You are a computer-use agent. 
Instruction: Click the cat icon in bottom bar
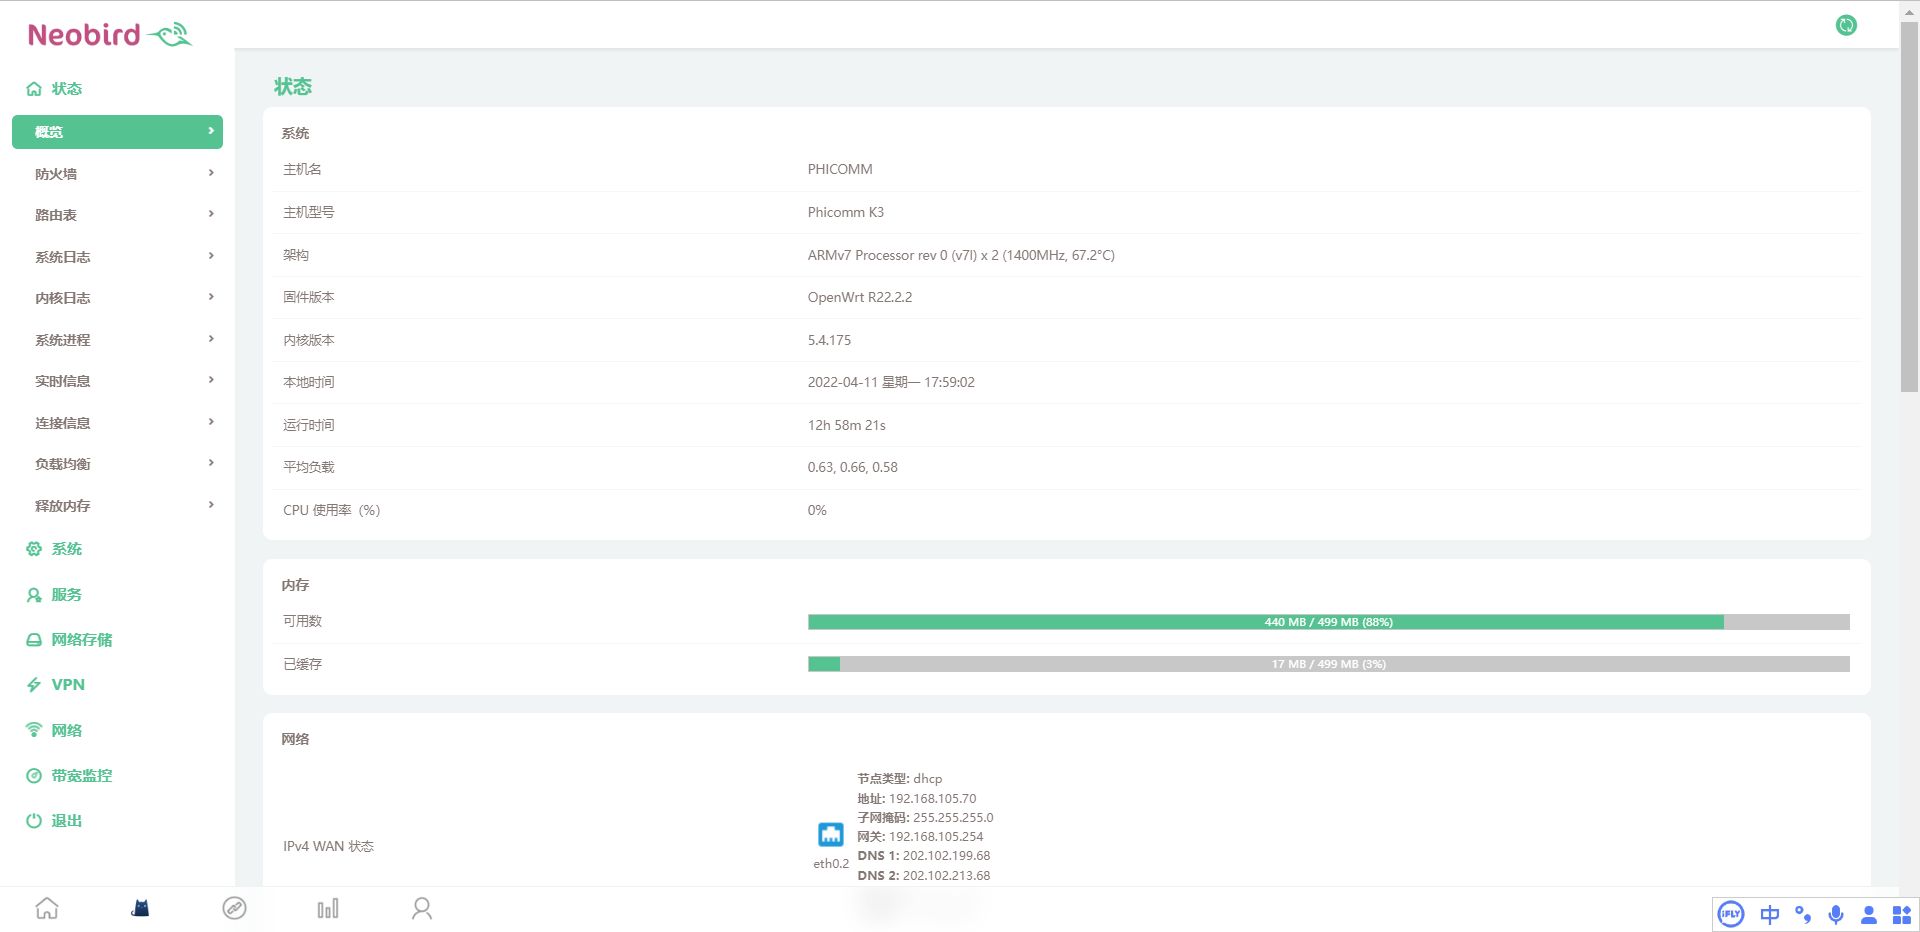tap(141, 908)
